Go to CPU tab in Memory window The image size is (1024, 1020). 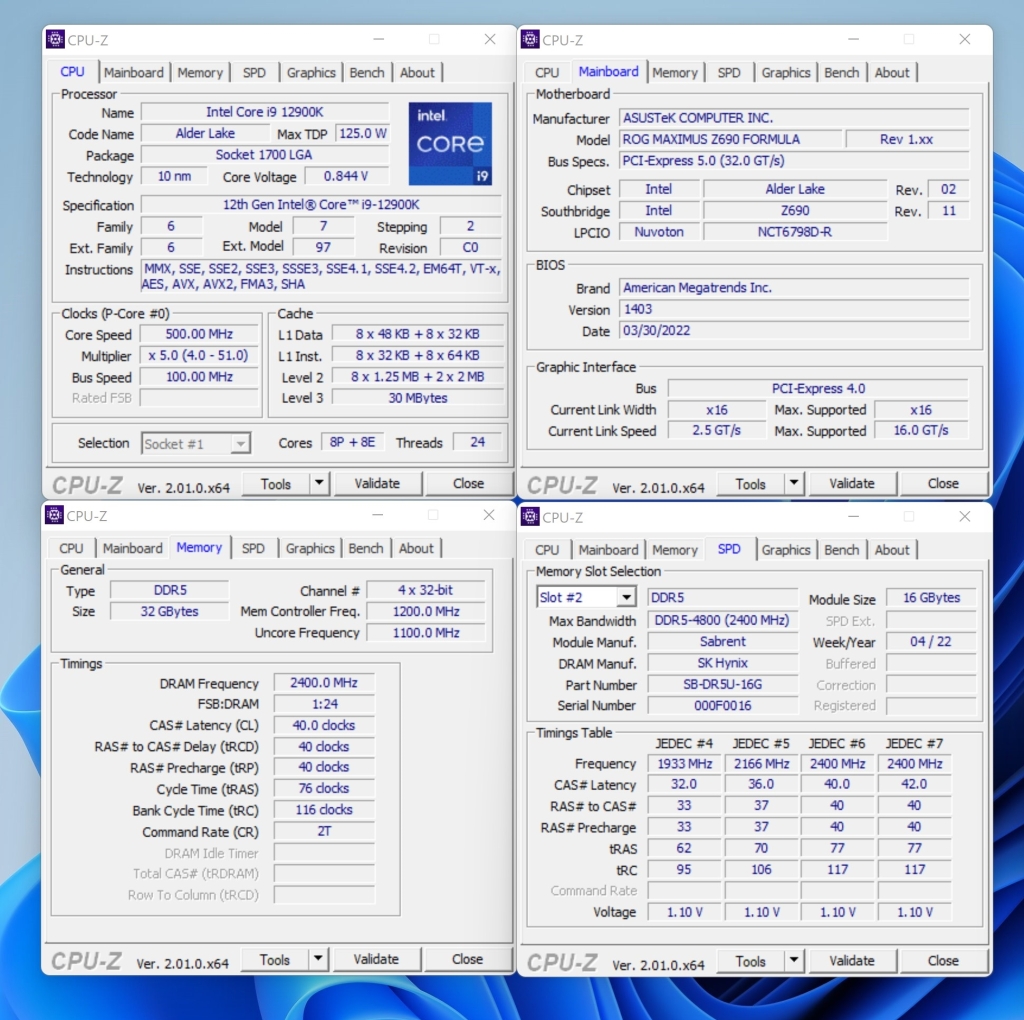tap(71, 549)
